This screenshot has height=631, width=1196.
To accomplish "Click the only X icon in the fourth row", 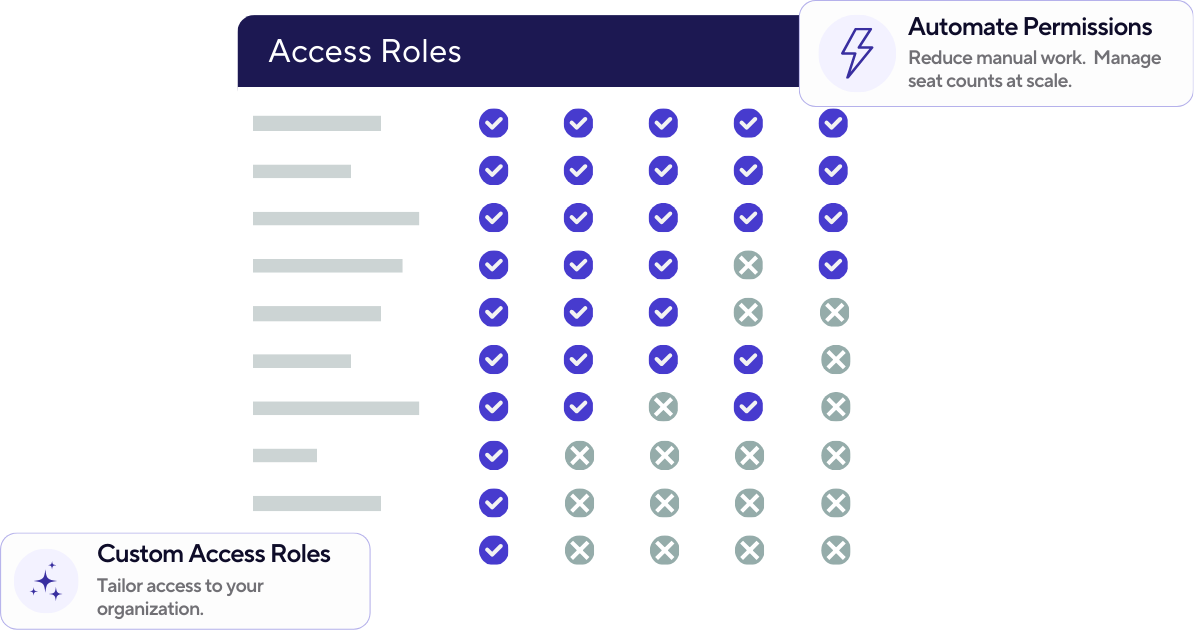I will 748,265.
